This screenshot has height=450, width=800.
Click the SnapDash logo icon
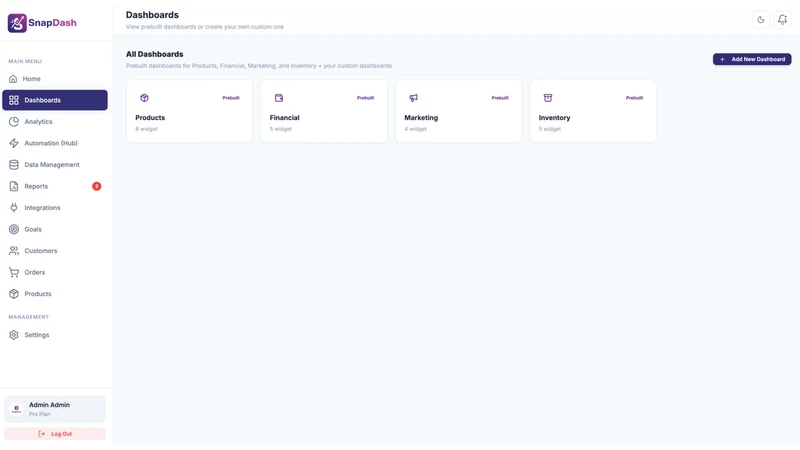(17, 23)
